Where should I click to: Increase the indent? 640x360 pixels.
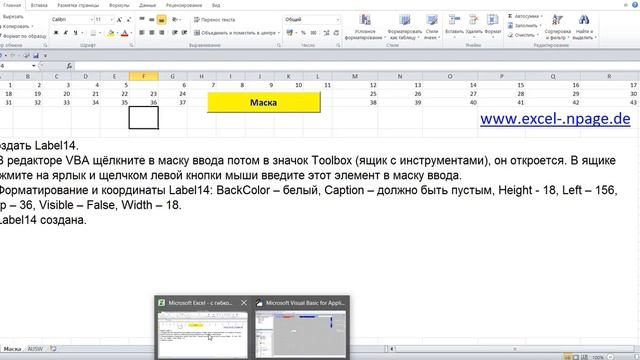tap(184, 33)
